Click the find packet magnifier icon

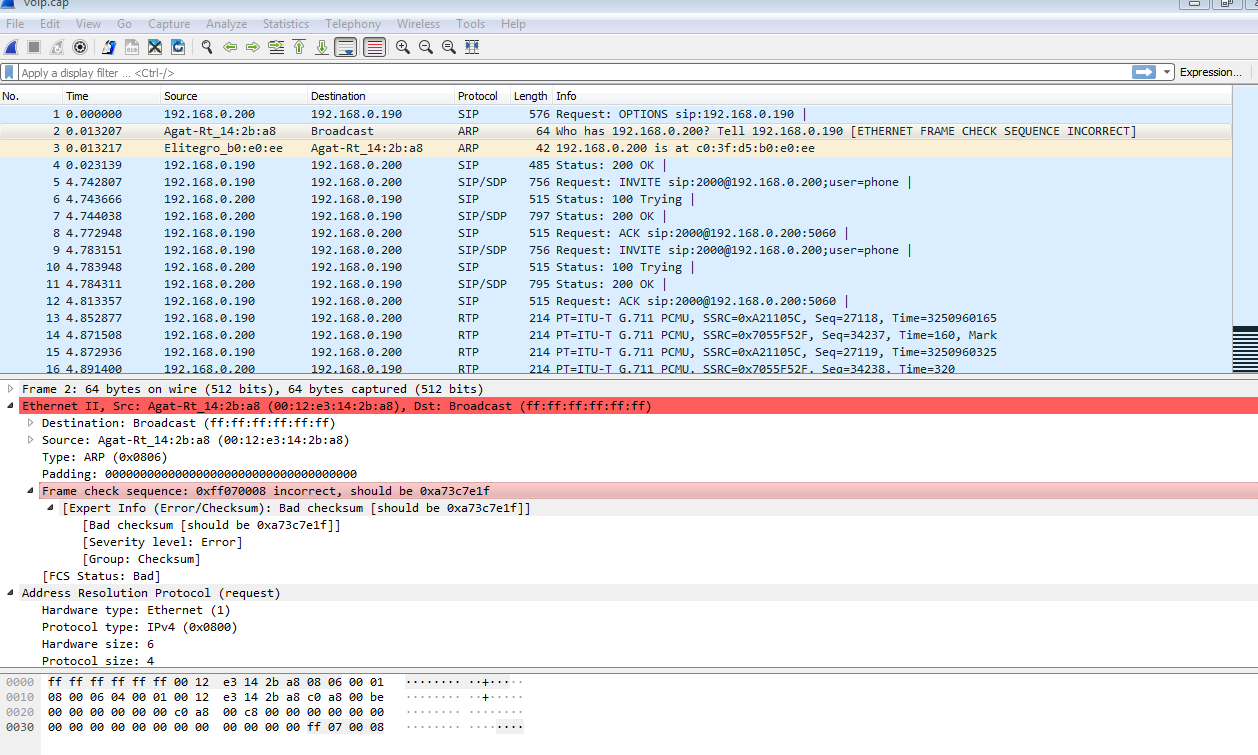tap(207, 47)
